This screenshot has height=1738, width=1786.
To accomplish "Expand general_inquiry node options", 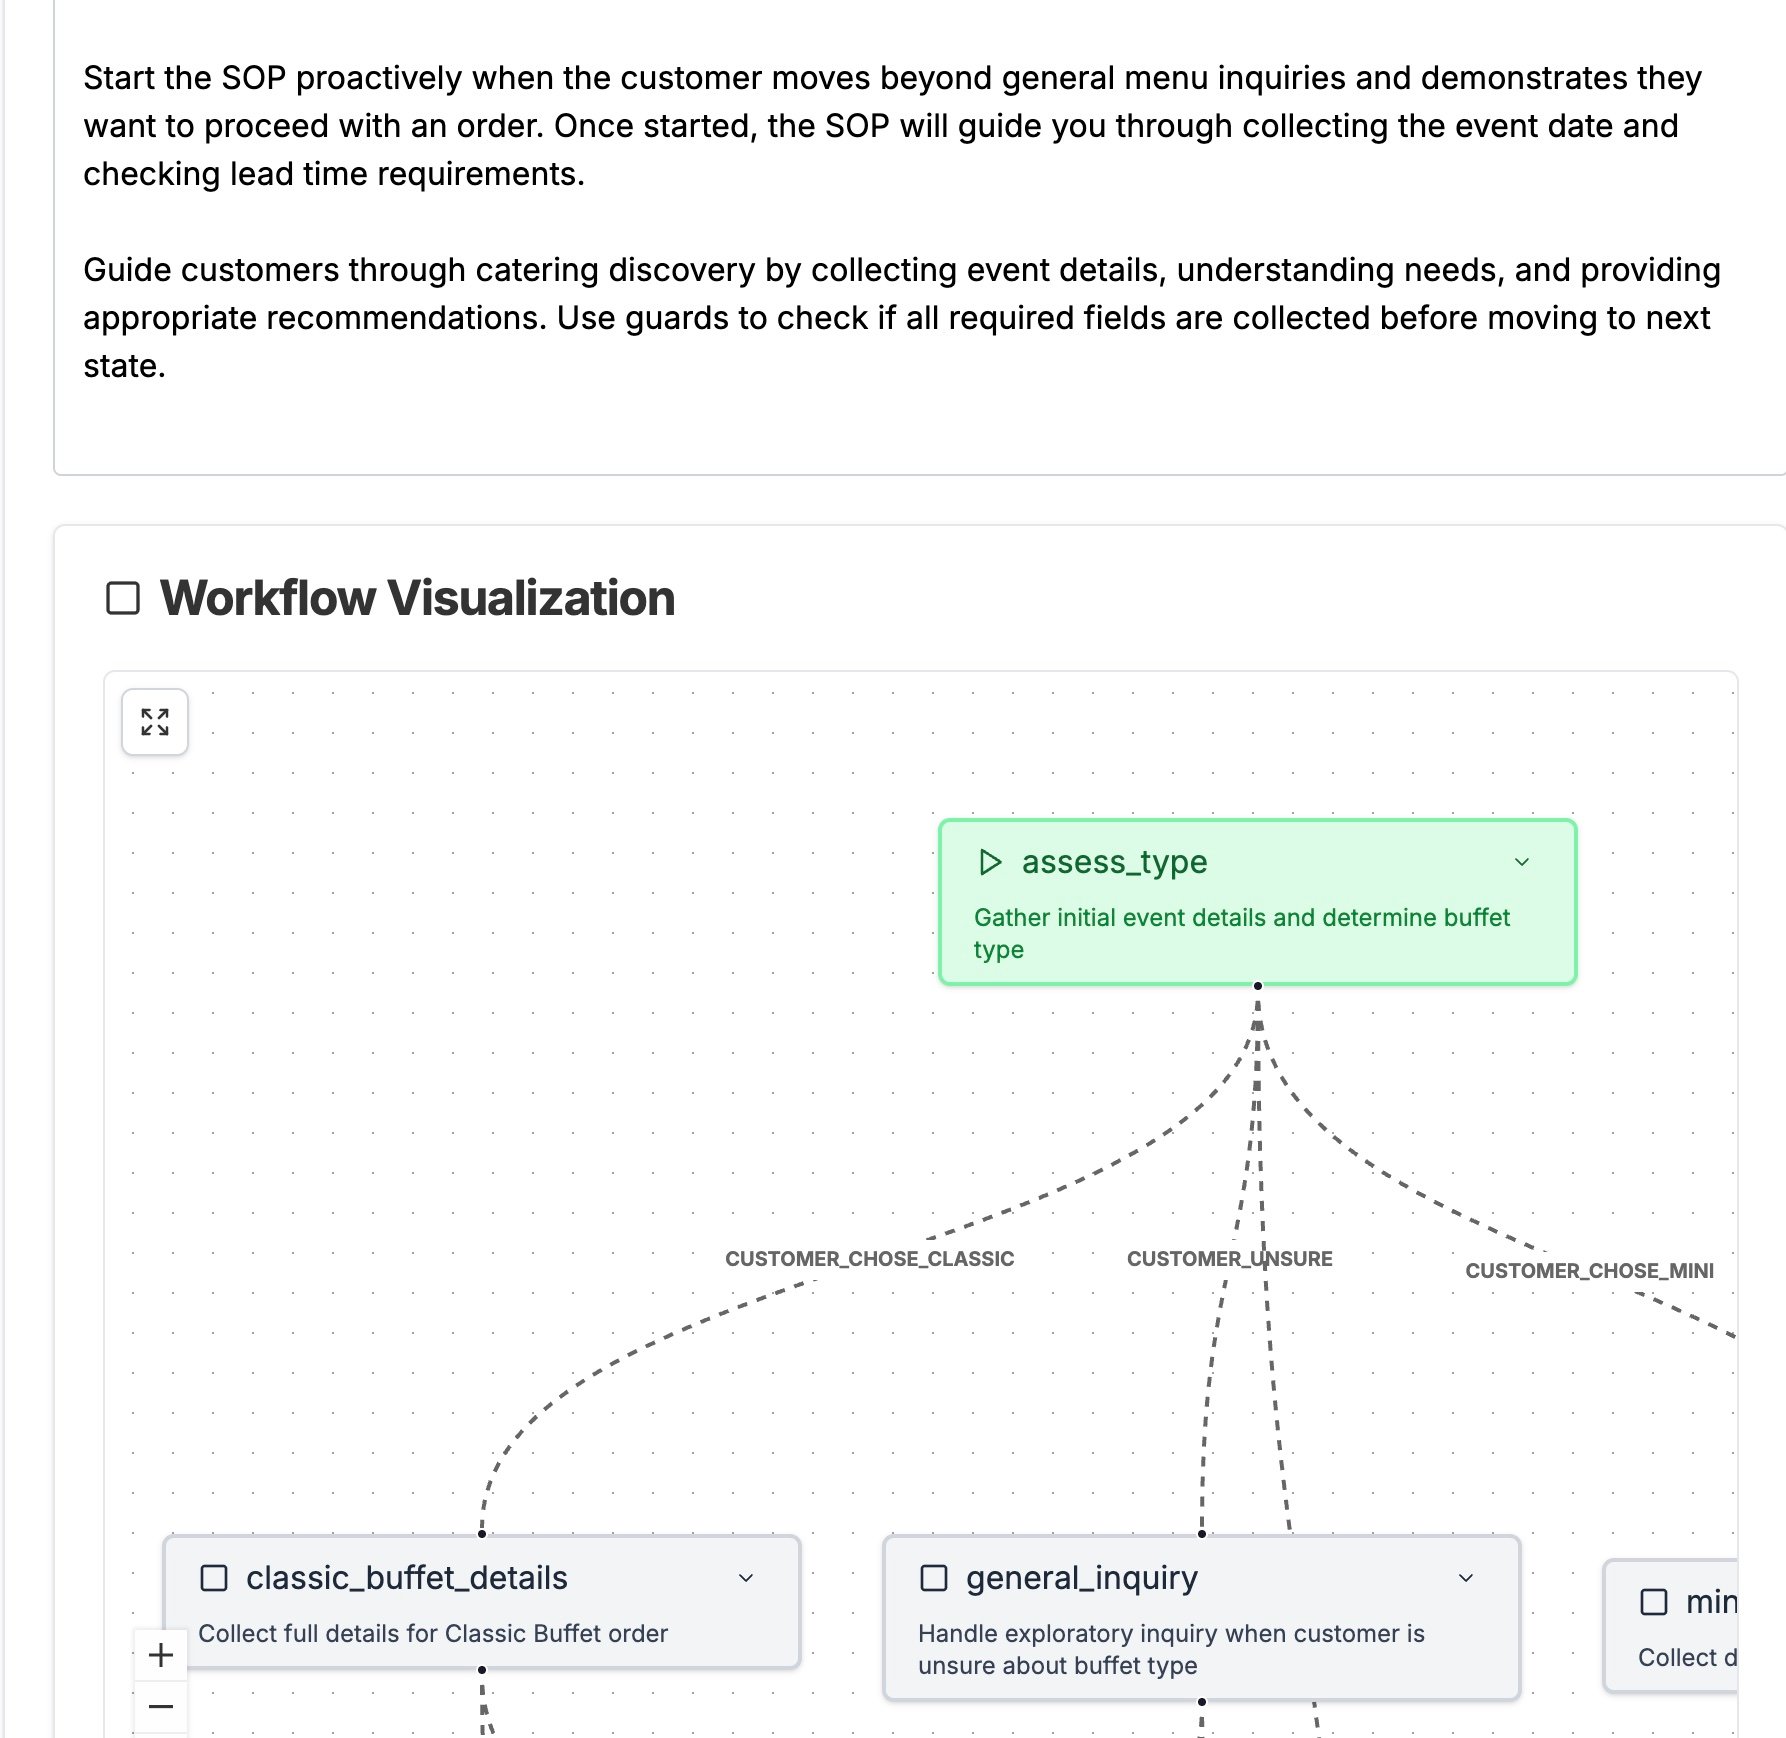I will [x=1465, y=1578].
